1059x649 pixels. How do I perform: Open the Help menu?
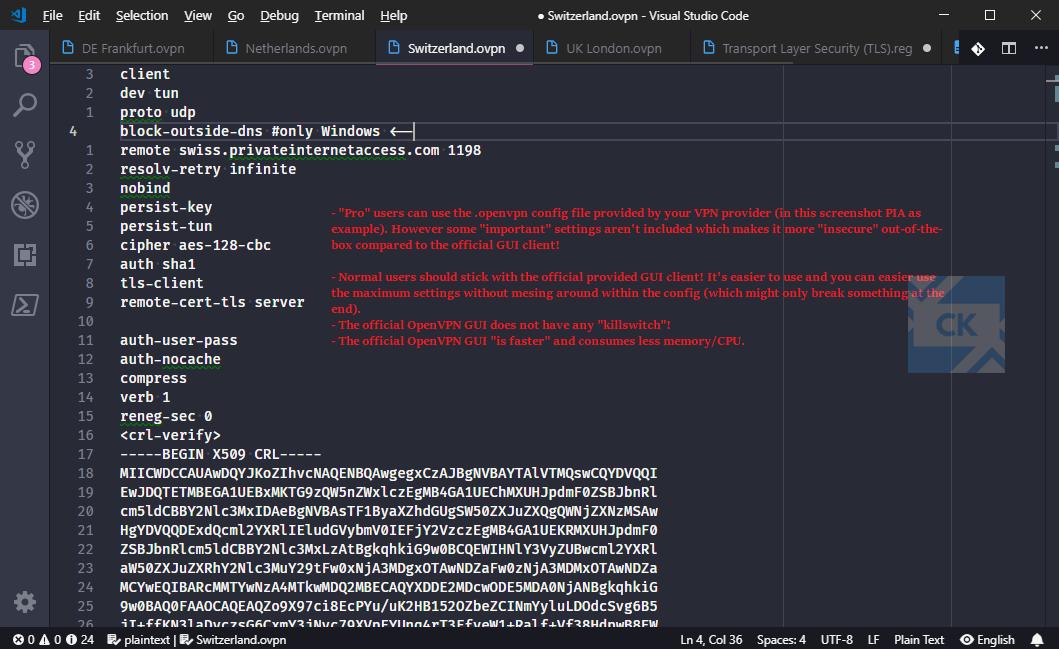click(393, 16)
